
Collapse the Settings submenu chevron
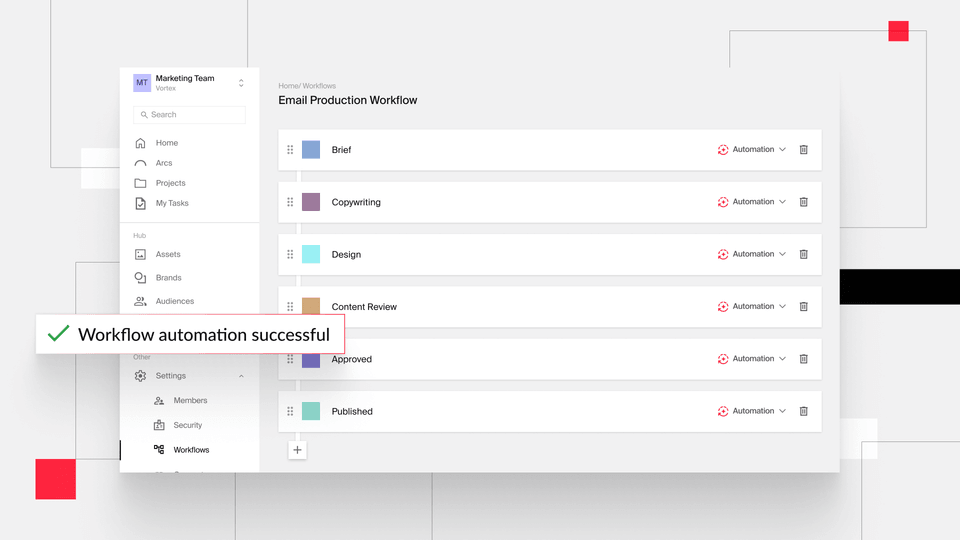tap(241, 376)
